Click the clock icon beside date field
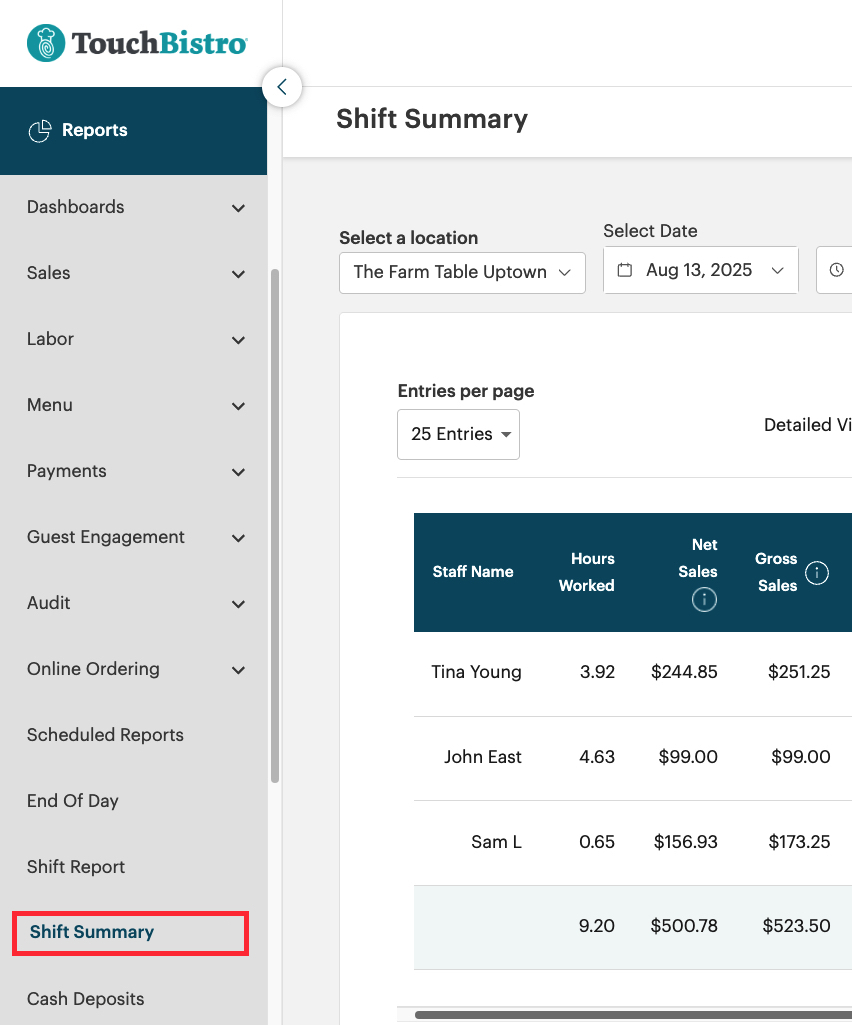 837,271
